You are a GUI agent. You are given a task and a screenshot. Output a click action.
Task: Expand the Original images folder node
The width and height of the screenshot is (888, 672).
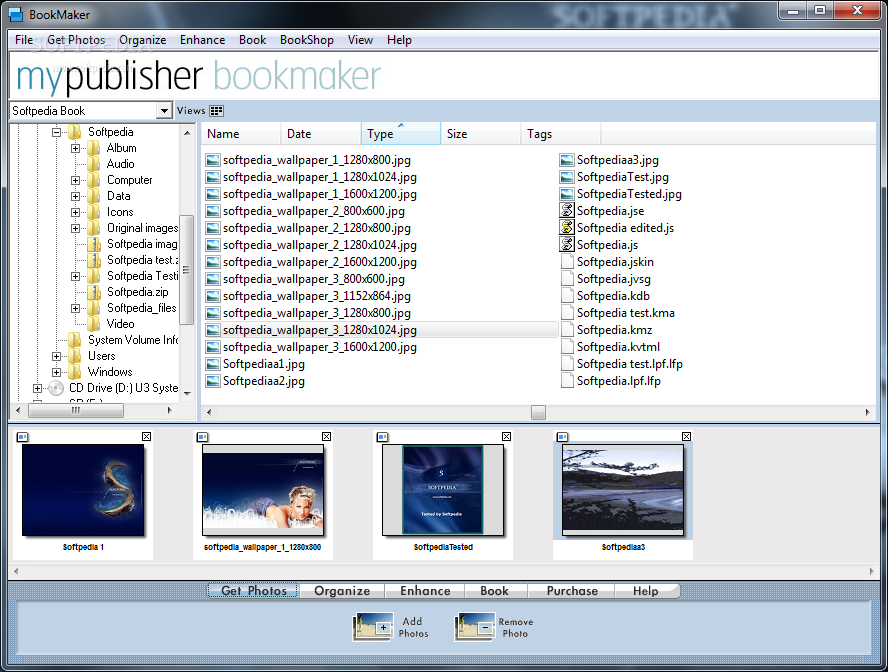(x=75, y=228)
